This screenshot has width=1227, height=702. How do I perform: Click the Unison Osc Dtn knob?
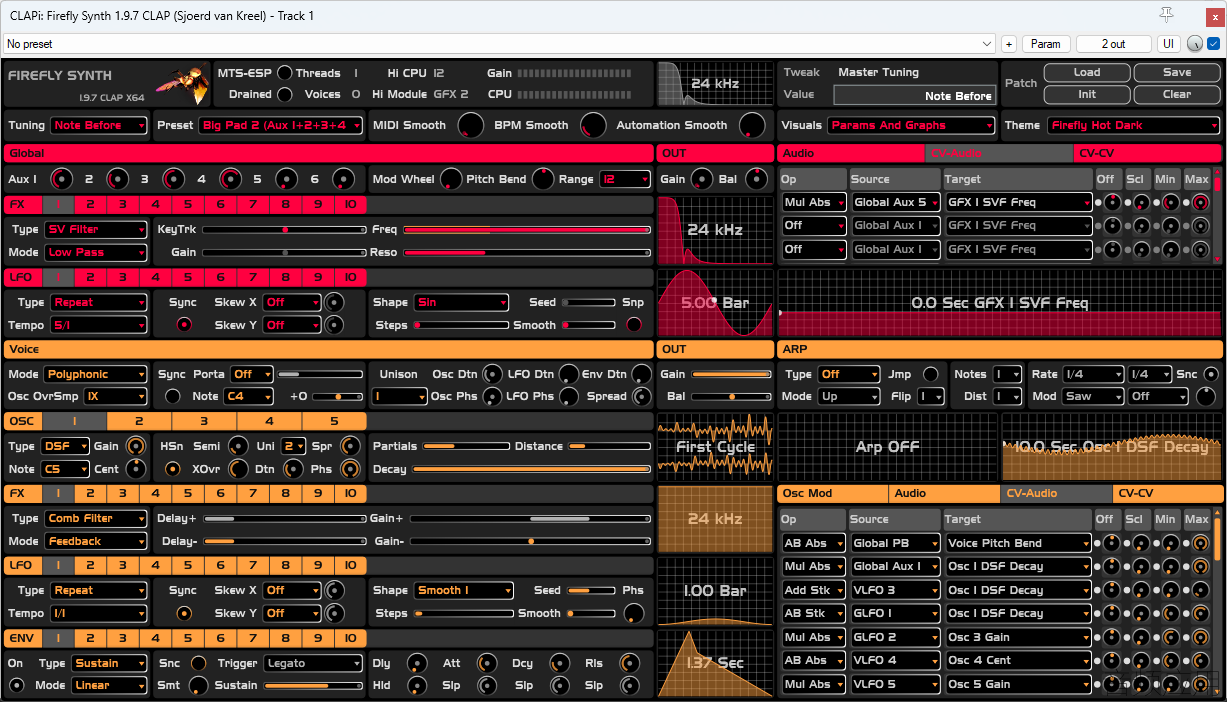[x=493, y=374]
